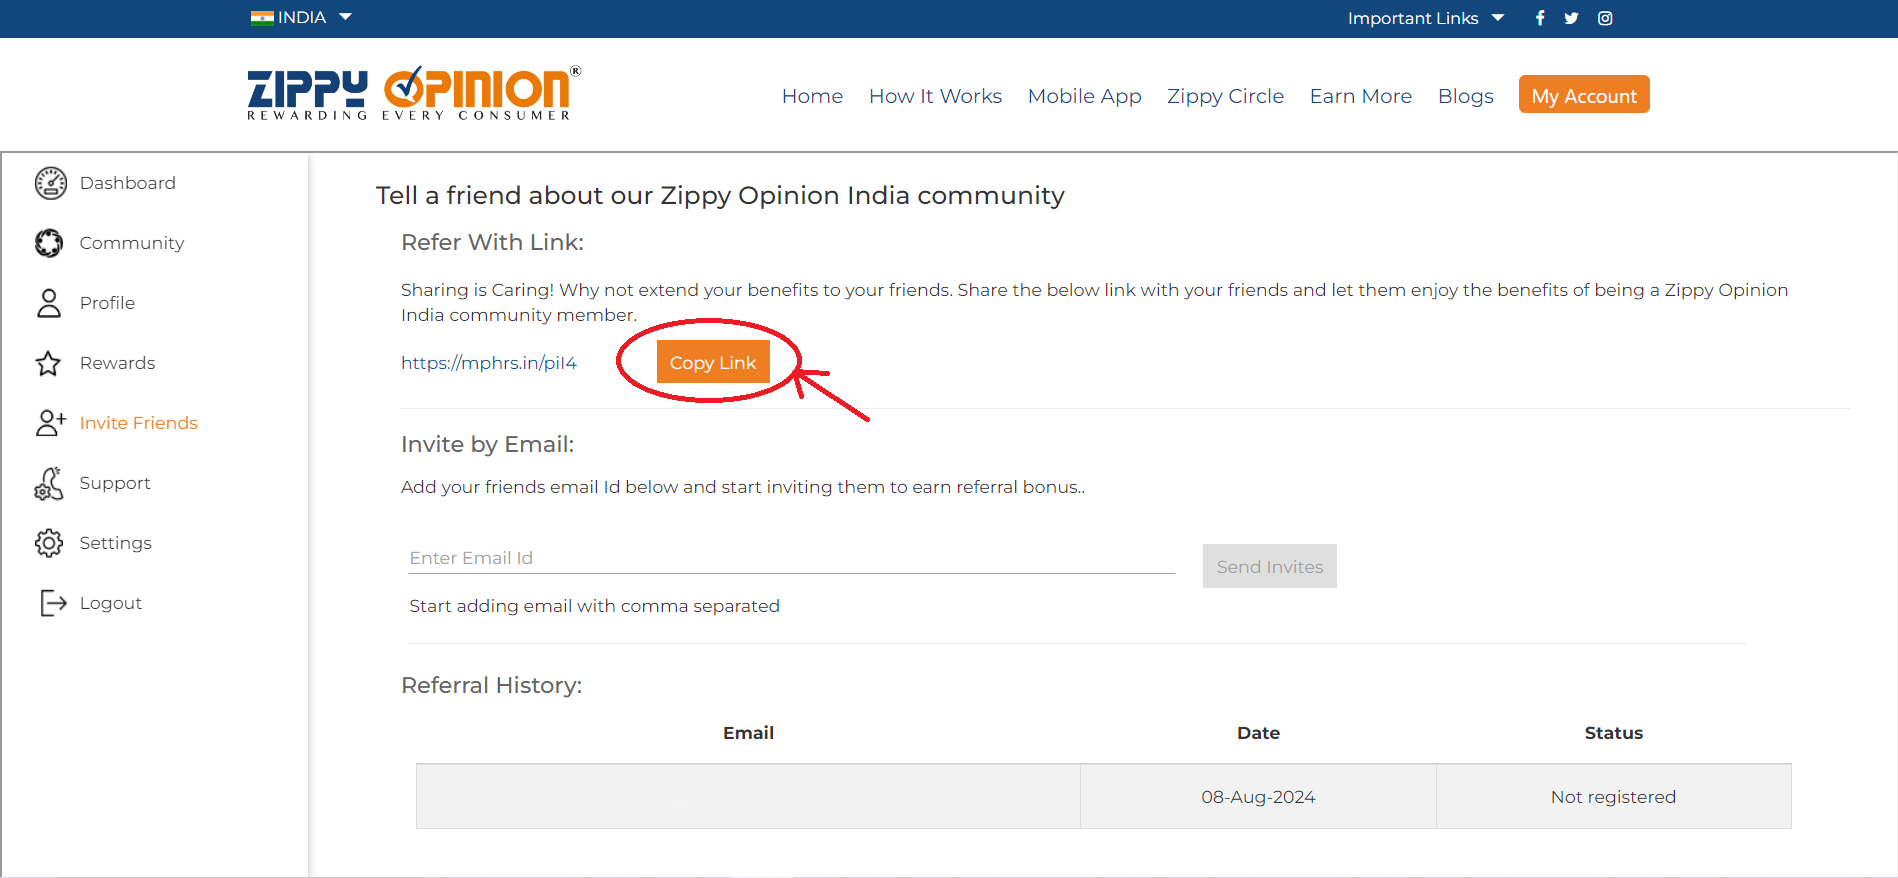1898x878 pixels.
Task: Click the Dashboard gauge icon
Action: 50,183
